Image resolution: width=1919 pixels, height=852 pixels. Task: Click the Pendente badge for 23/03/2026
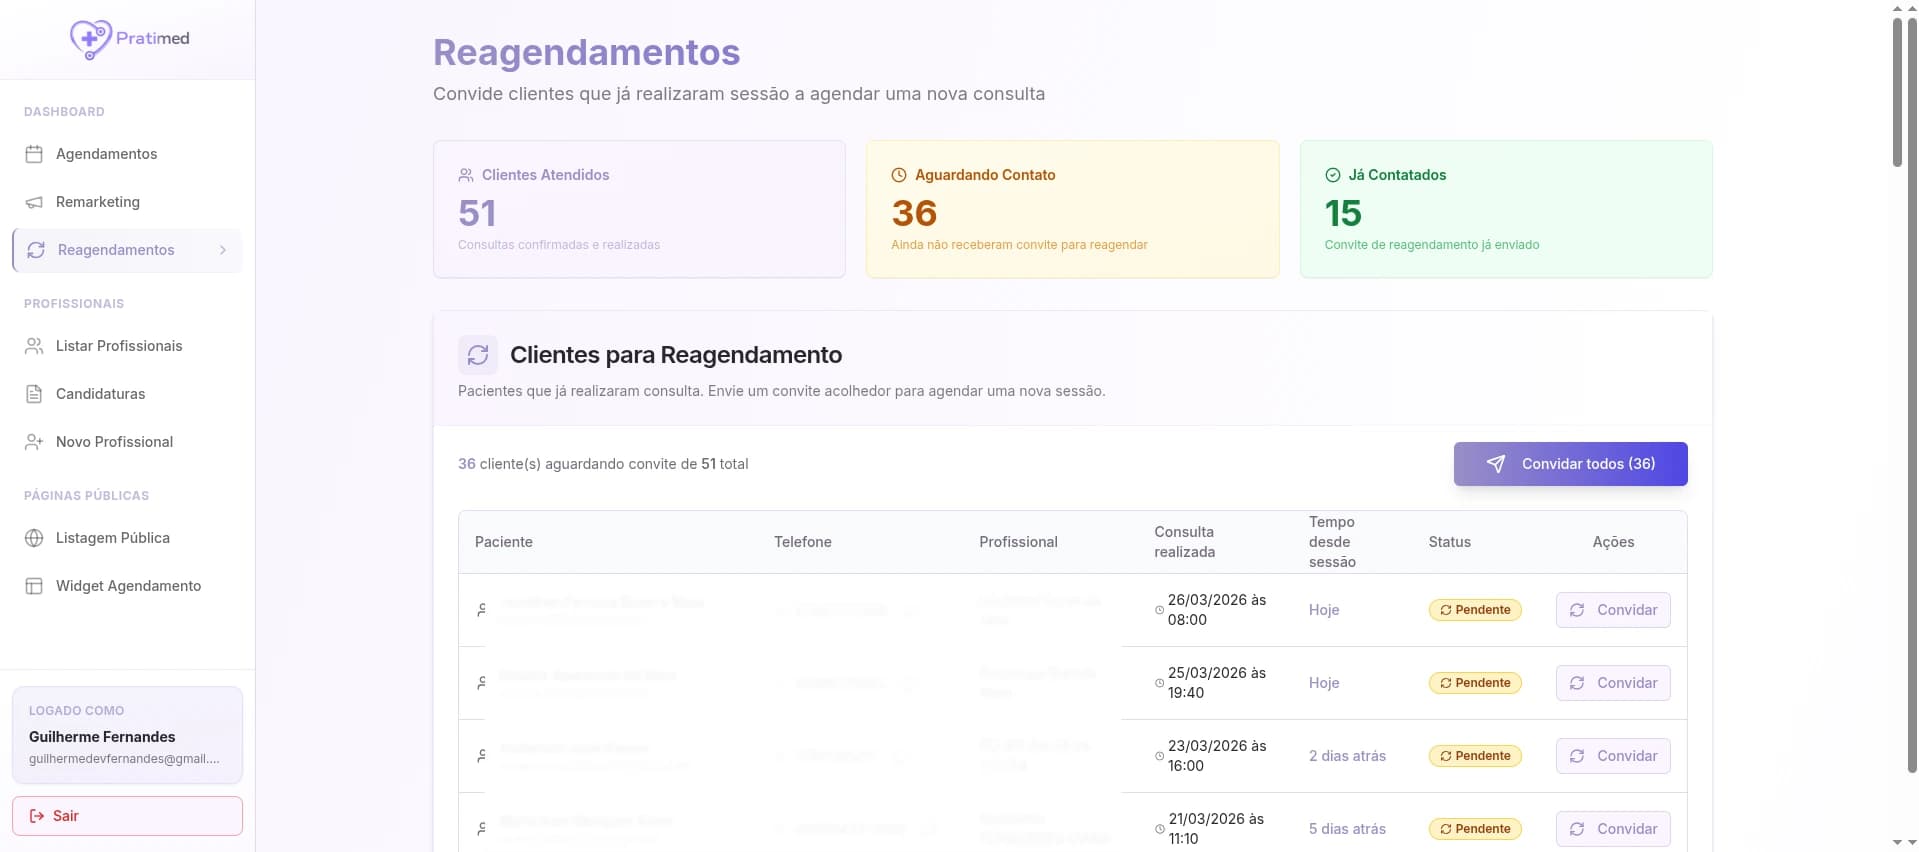tap(1475, 756)
